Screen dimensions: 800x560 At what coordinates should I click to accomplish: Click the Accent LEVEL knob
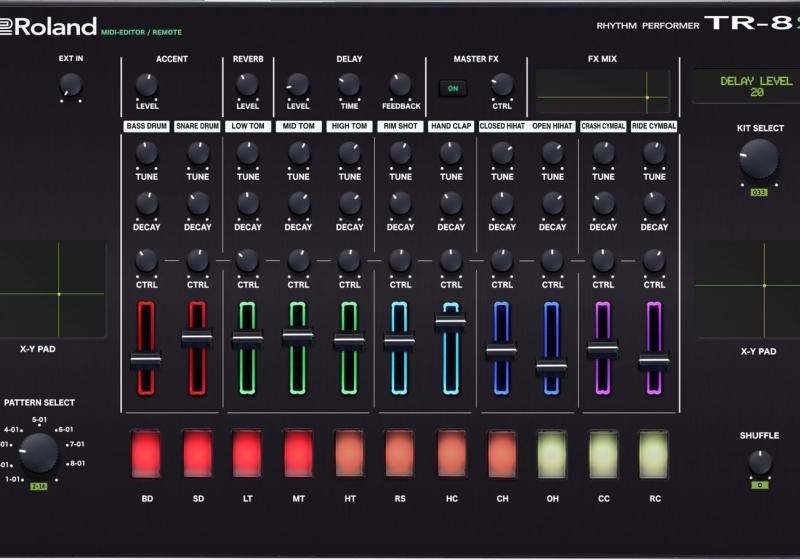[147, 85]
